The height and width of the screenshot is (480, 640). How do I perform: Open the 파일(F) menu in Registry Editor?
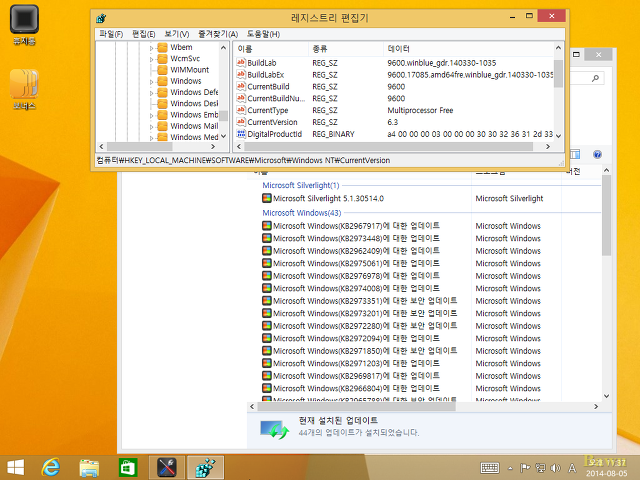point(111,34)
